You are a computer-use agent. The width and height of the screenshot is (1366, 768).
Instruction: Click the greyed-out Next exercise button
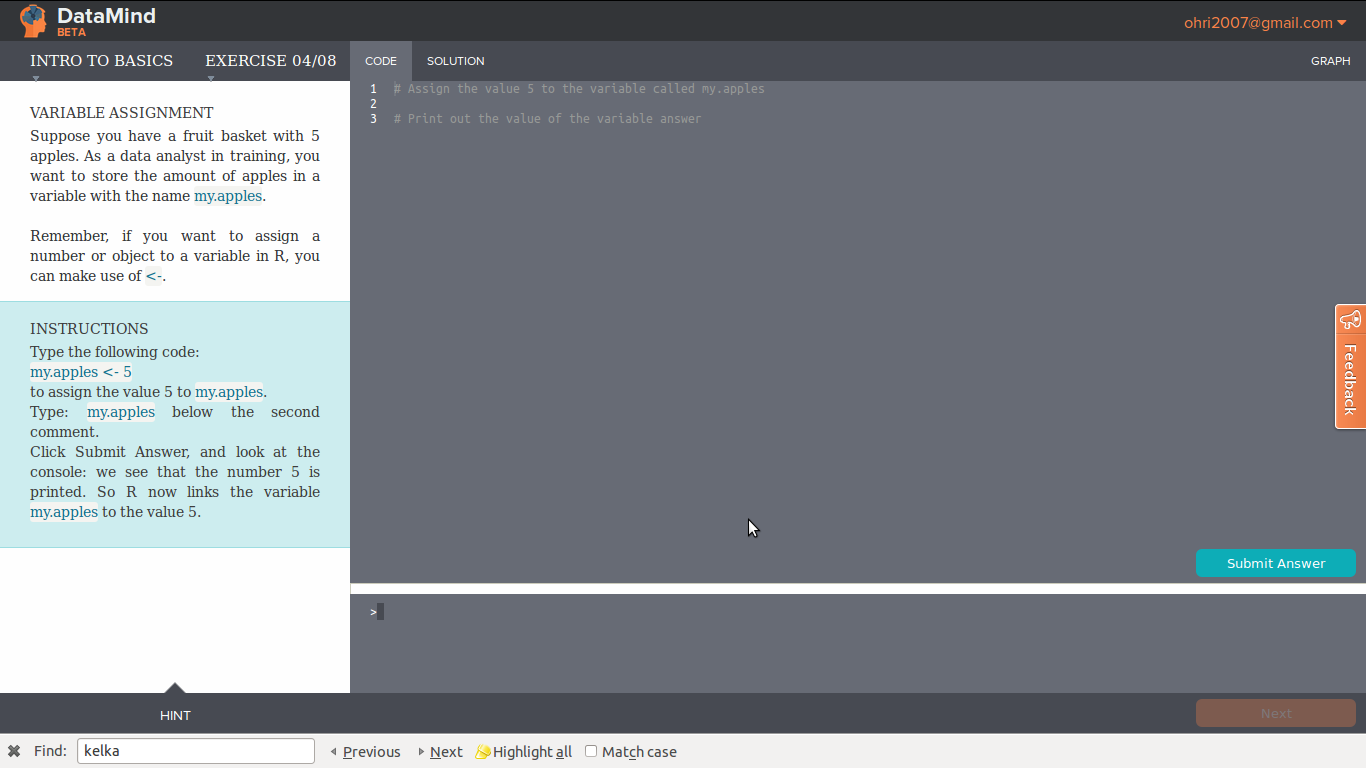click(x=1275, y=713)
